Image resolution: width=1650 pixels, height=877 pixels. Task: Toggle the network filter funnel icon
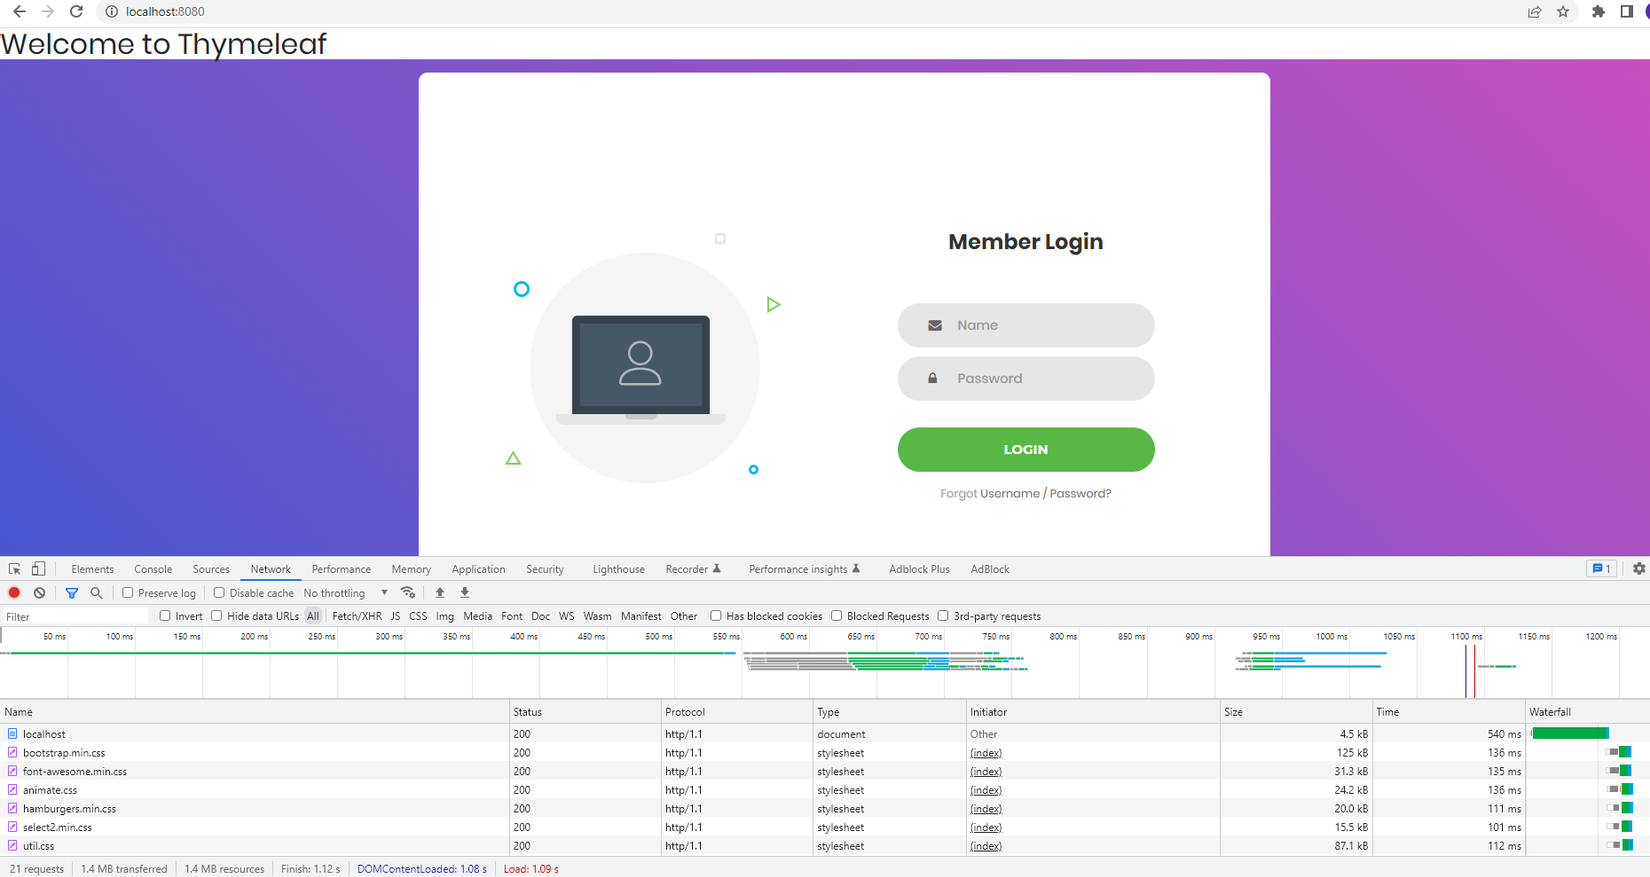[71, 593]
